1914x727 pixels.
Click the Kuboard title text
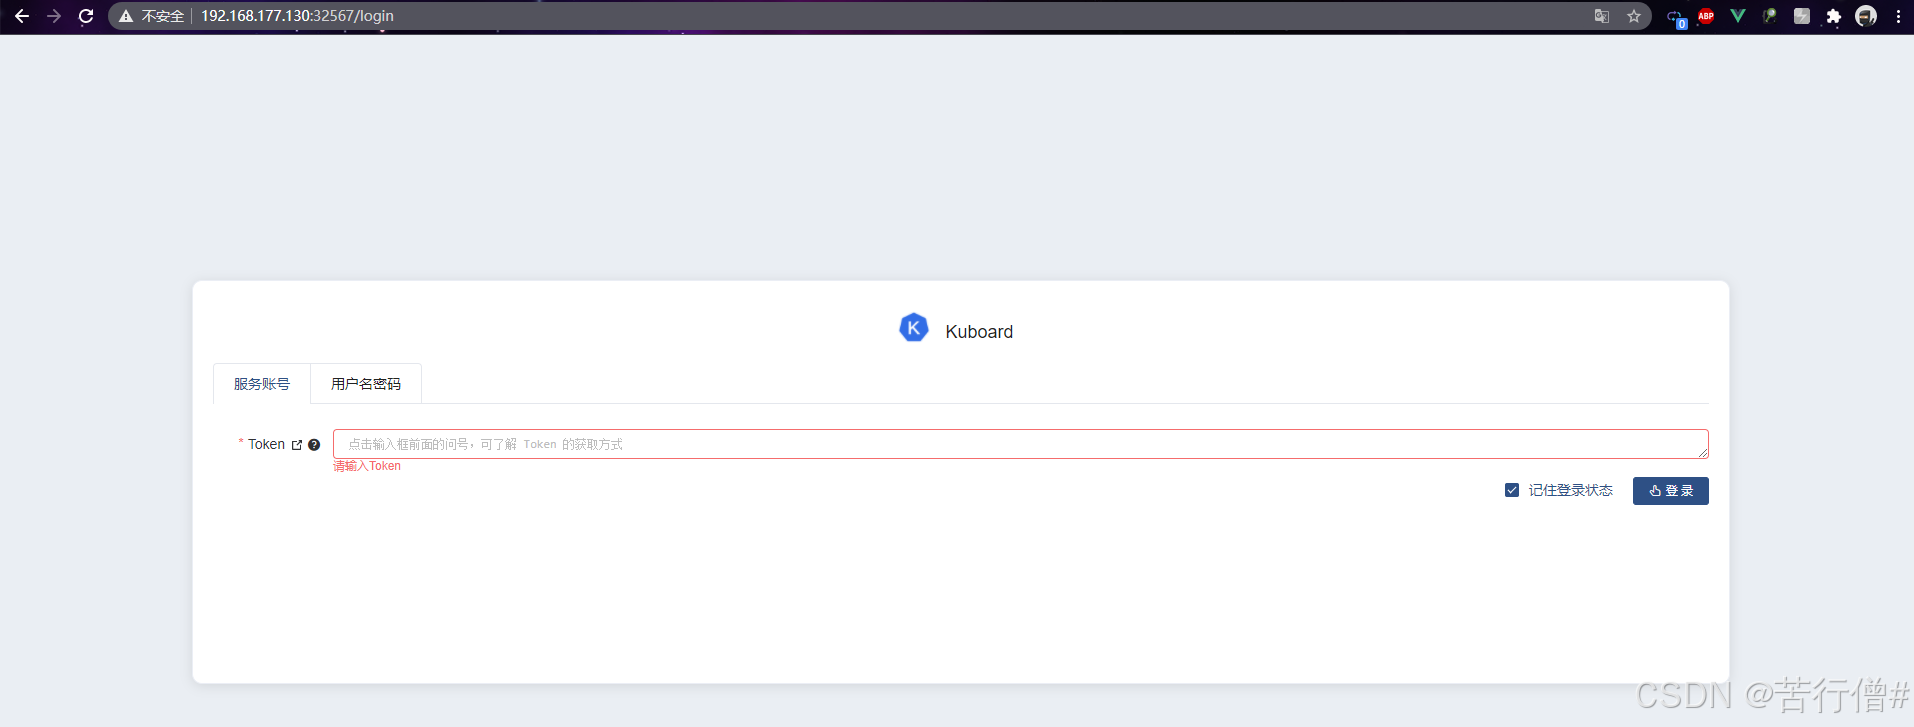(x=979, y=332)
